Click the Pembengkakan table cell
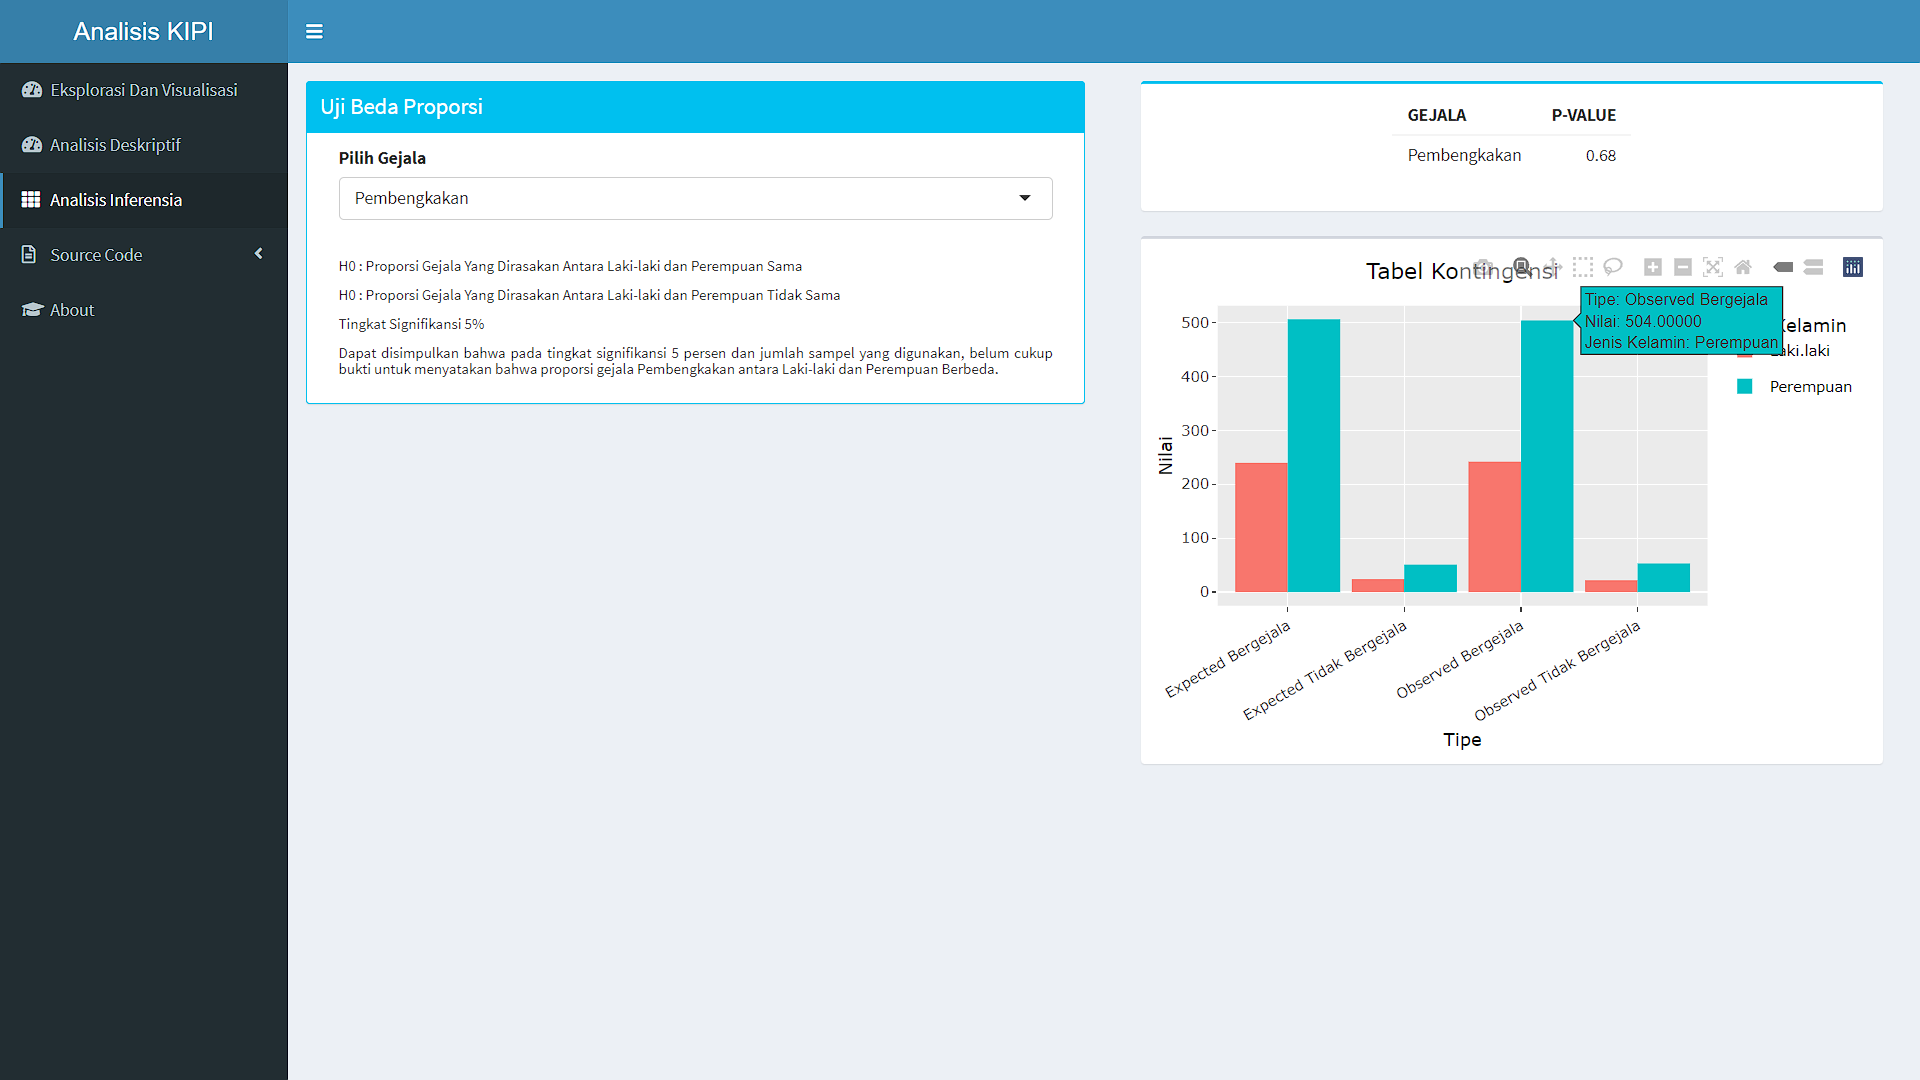 pyautogui.click(x=1464, y=155)
